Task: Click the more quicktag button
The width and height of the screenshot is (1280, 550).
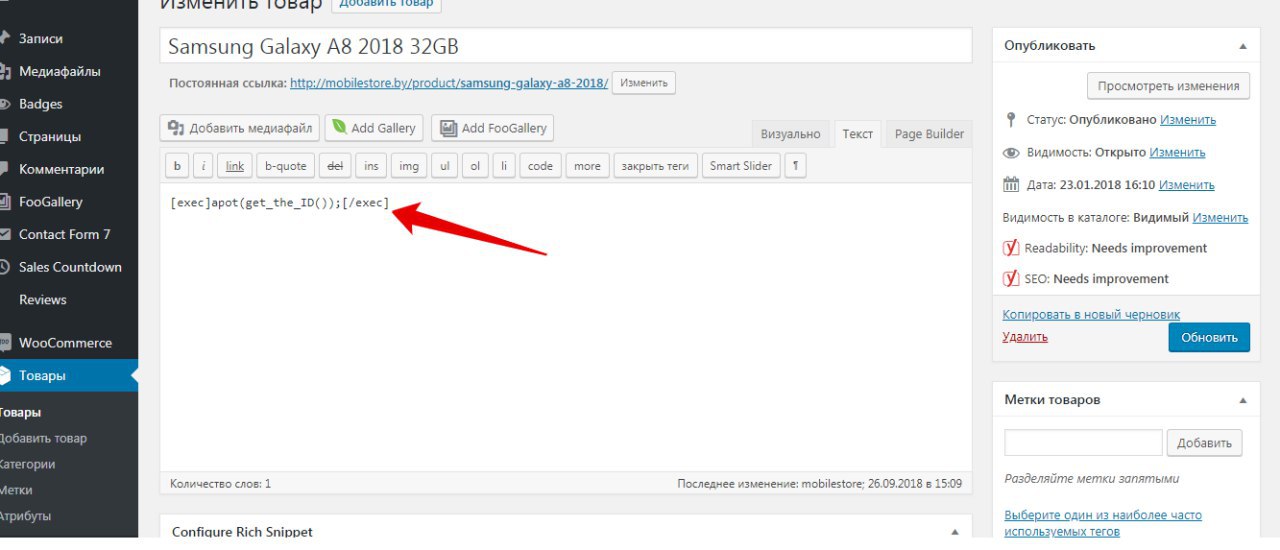Action: (587, 166)
